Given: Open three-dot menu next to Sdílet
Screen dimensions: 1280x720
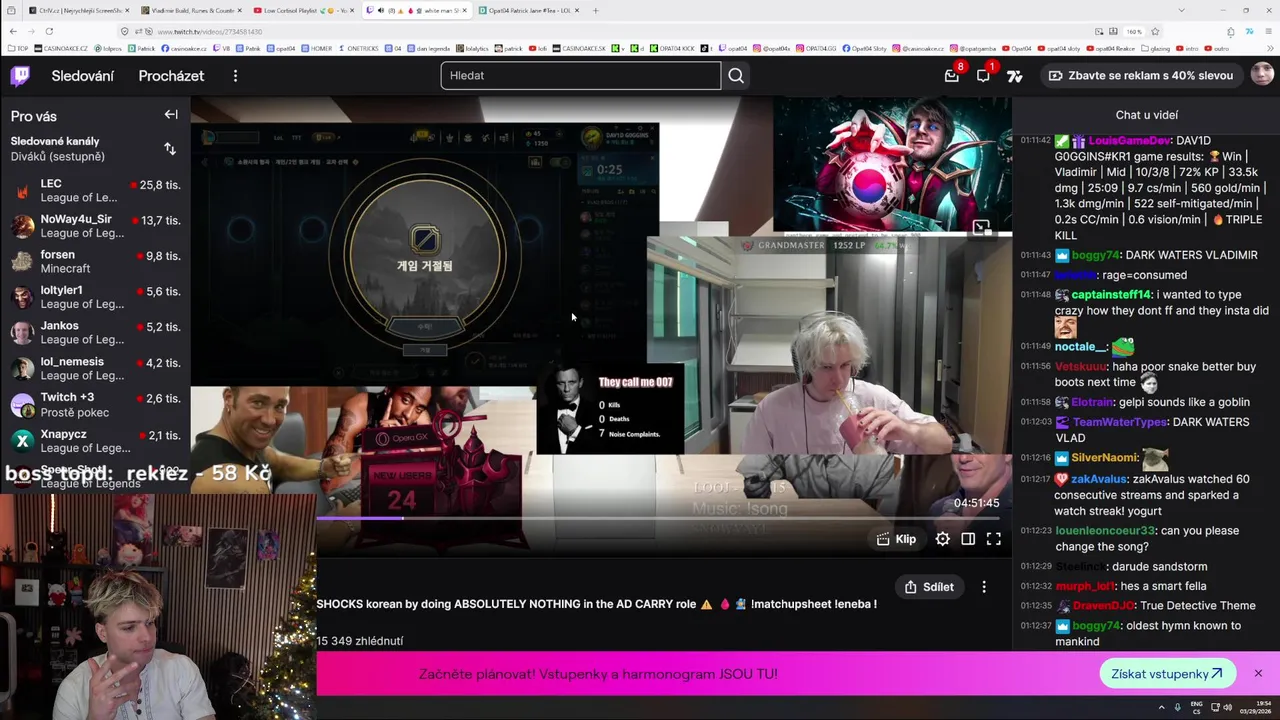Looking at the screenshot, I should (984, 587).
